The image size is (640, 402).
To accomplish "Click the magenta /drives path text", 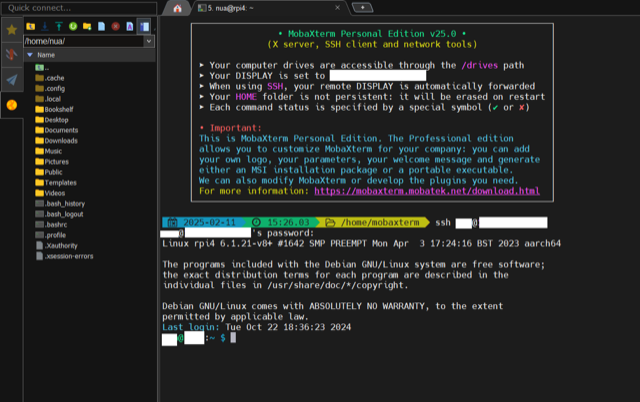I will coord(479,65).
